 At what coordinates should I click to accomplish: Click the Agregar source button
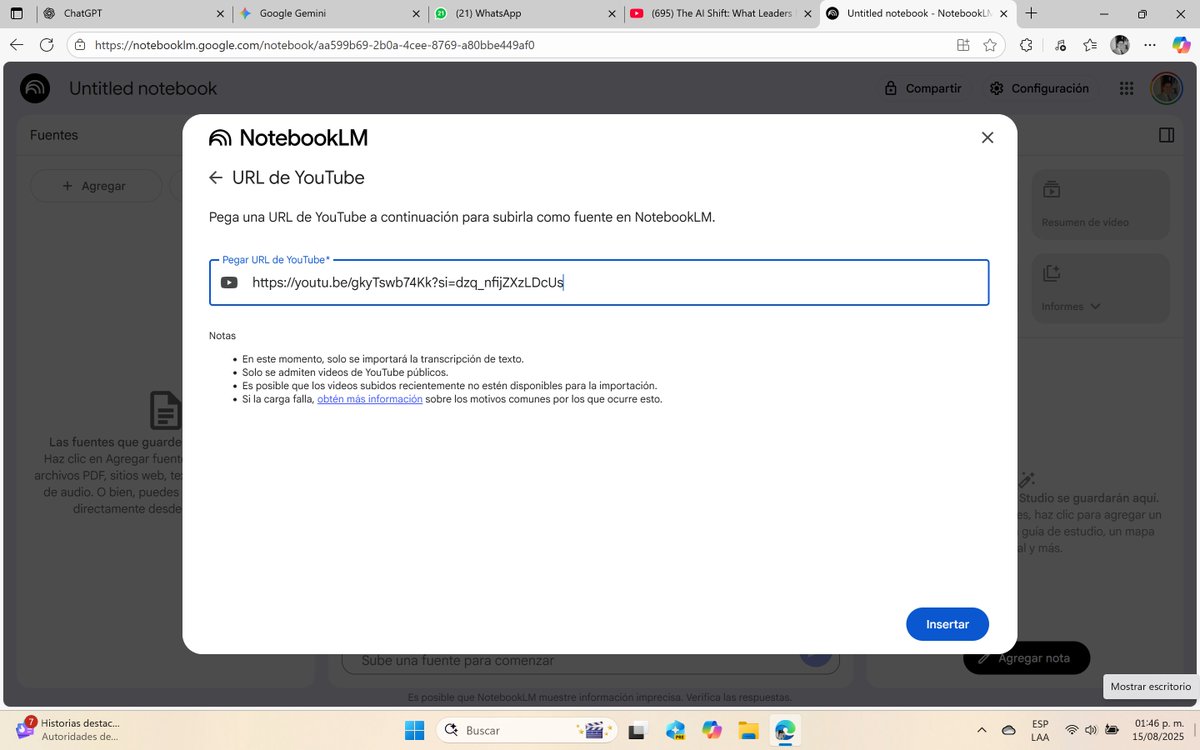[96, 186]
